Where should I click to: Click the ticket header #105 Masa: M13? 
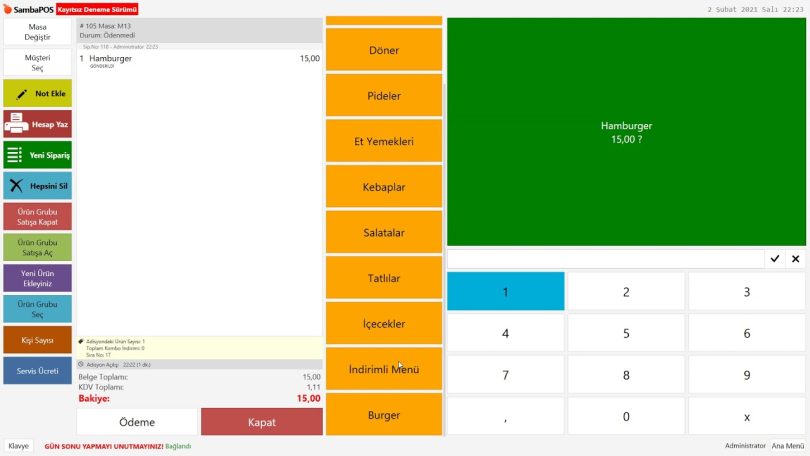point(199,30)
